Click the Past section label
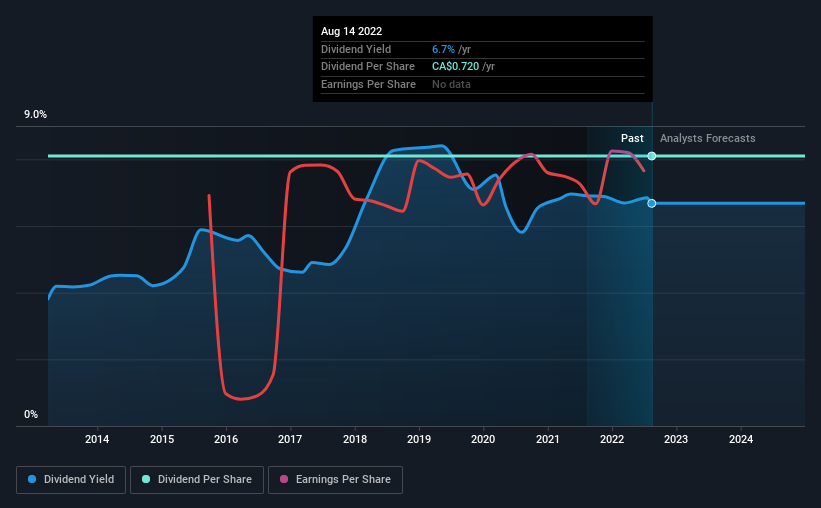This screenshot has width=821, height=508. point(632,138)
